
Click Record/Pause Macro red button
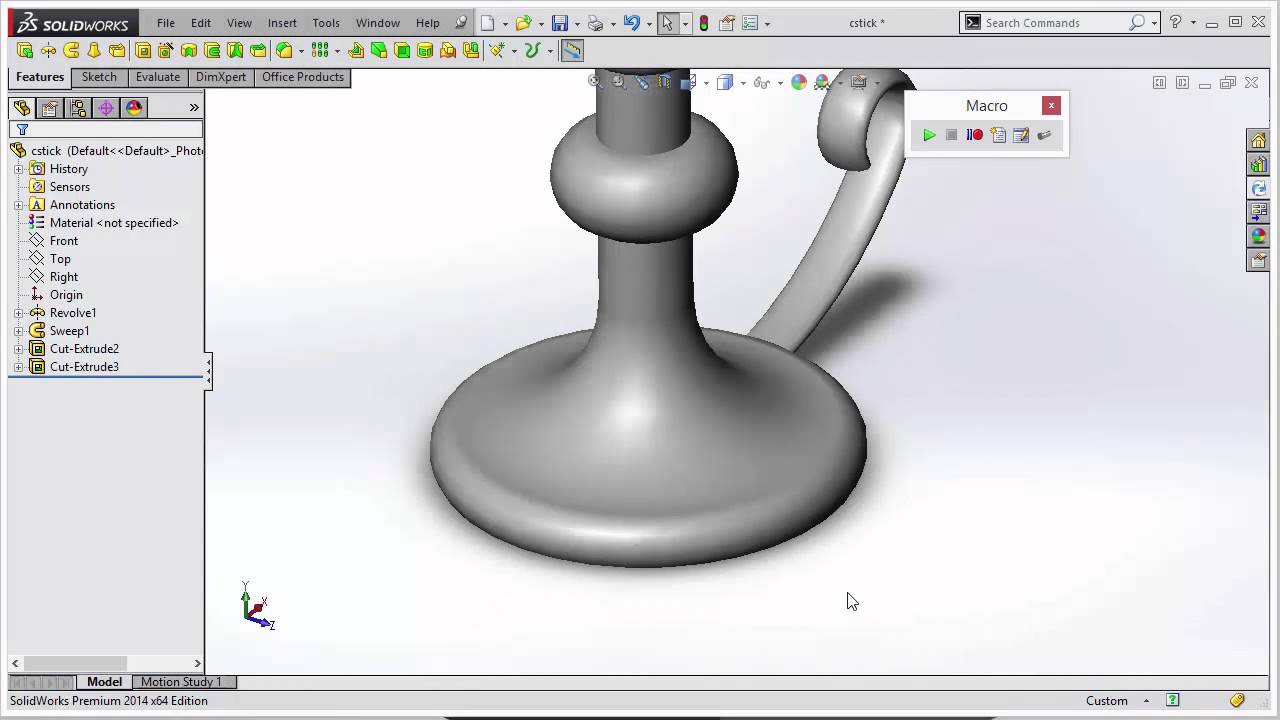click(x=975, y=135)
